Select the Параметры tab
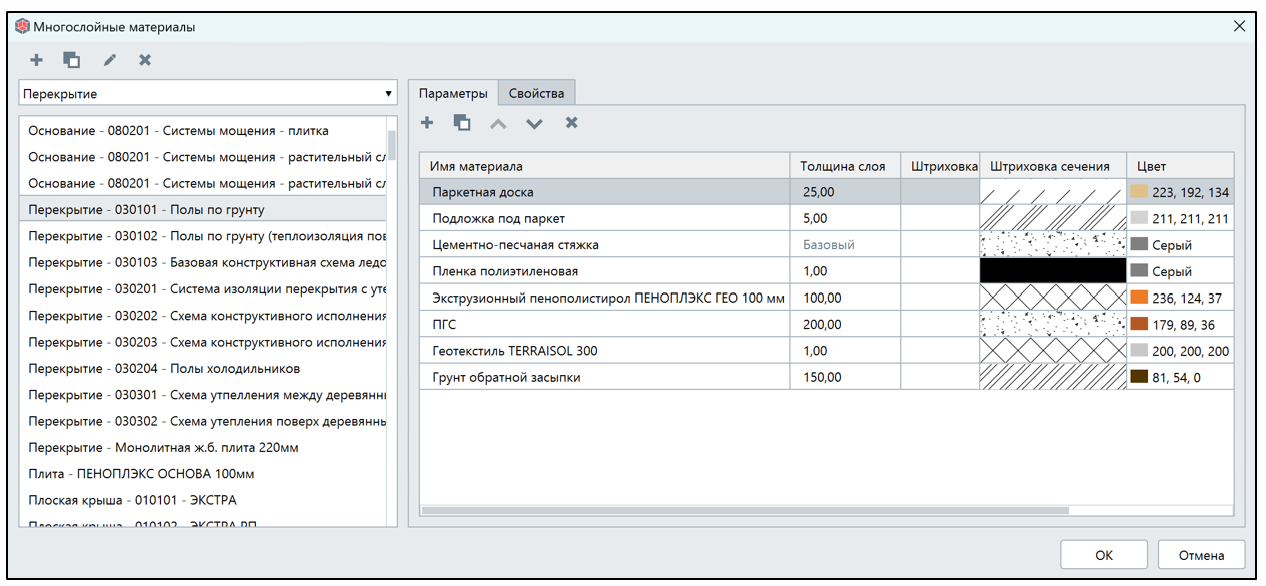Image resolution: width=1266 pixels, height=586 pixels. [453, 93]
